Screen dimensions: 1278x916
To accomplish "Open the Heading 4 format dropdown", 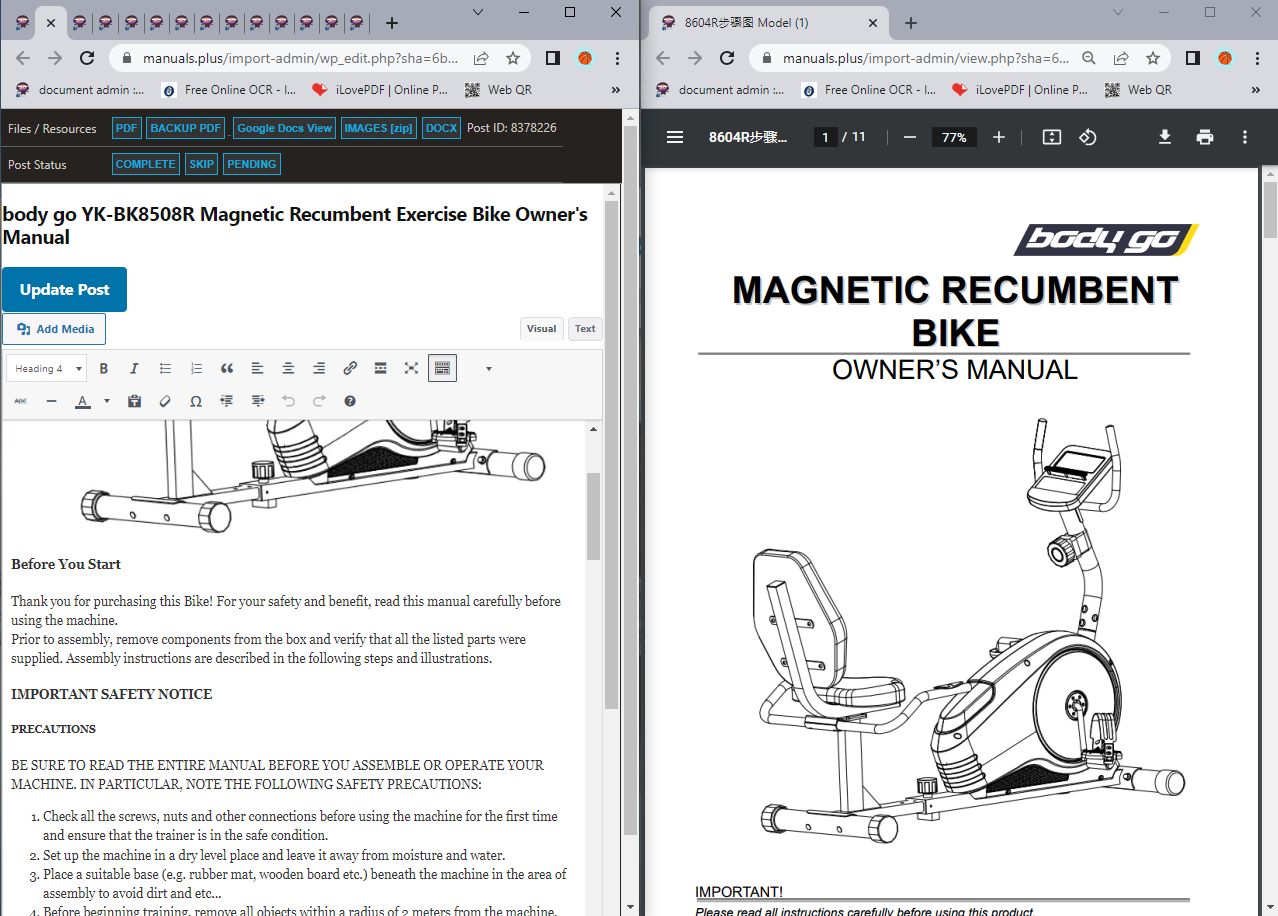I will click(46, 369).
